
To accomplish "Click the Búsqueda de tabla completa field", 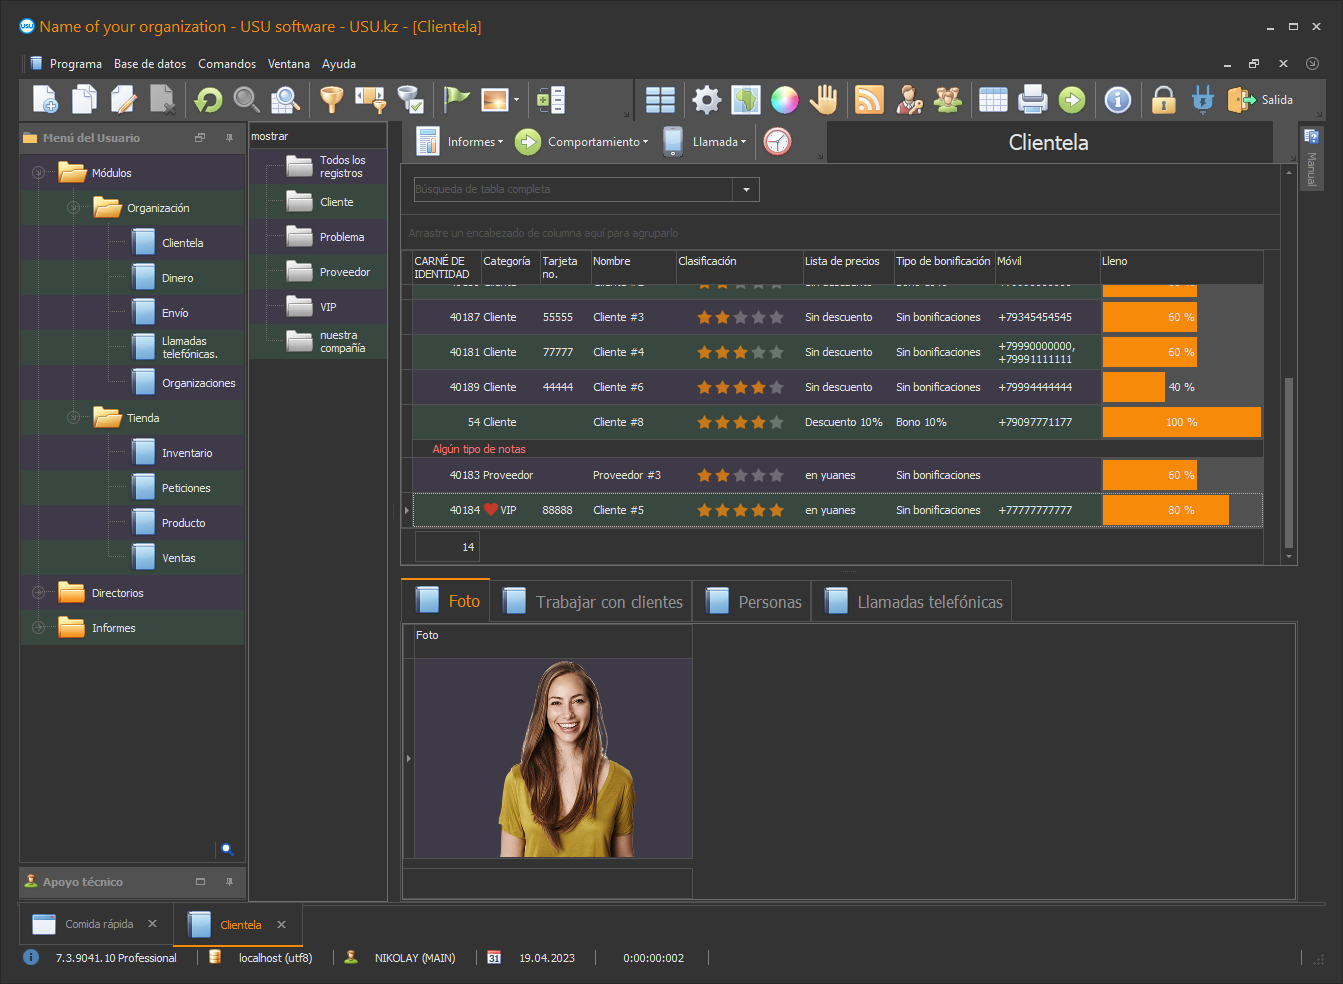I will pos(573,189).
